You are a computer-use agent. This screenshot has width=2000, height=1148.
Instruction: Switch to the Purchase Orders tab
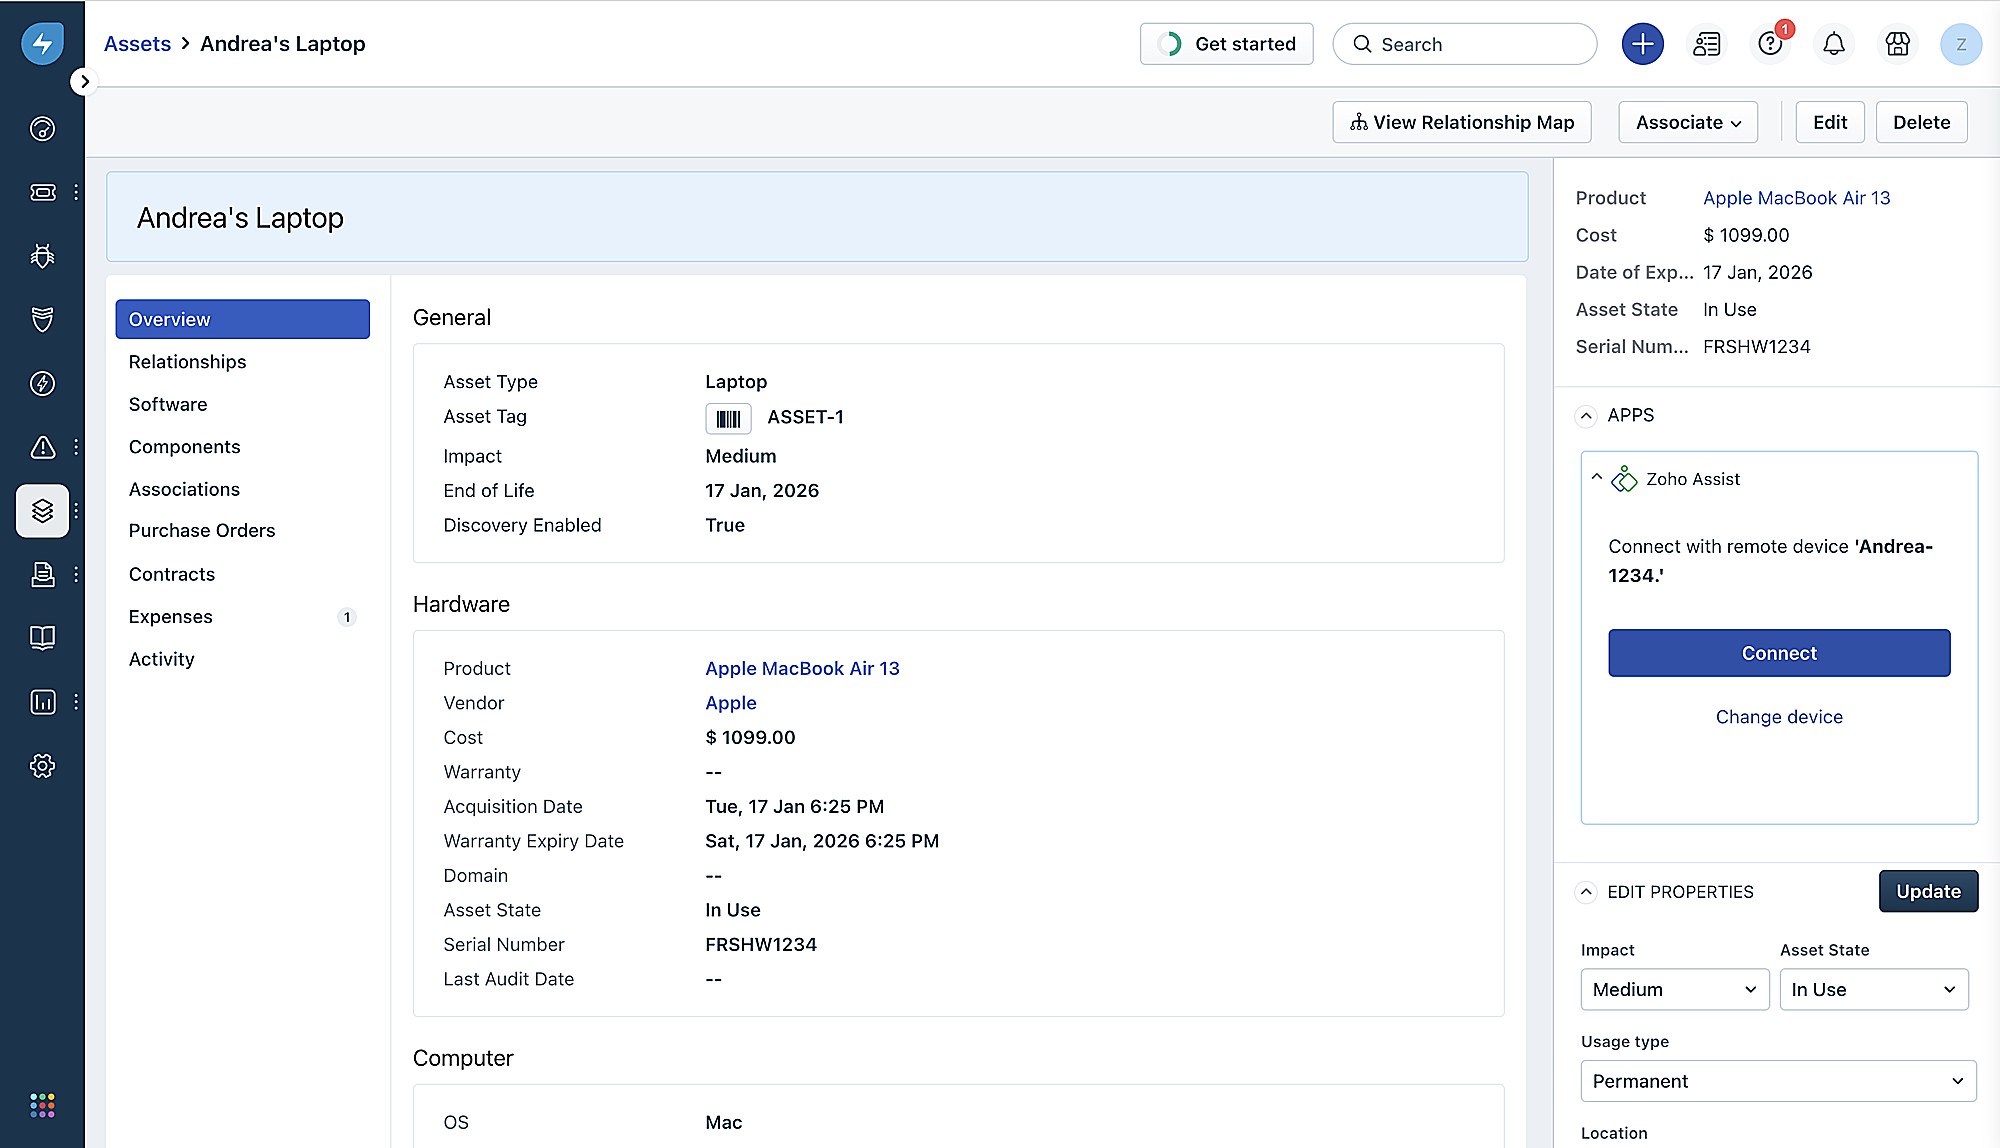point(201,531)
